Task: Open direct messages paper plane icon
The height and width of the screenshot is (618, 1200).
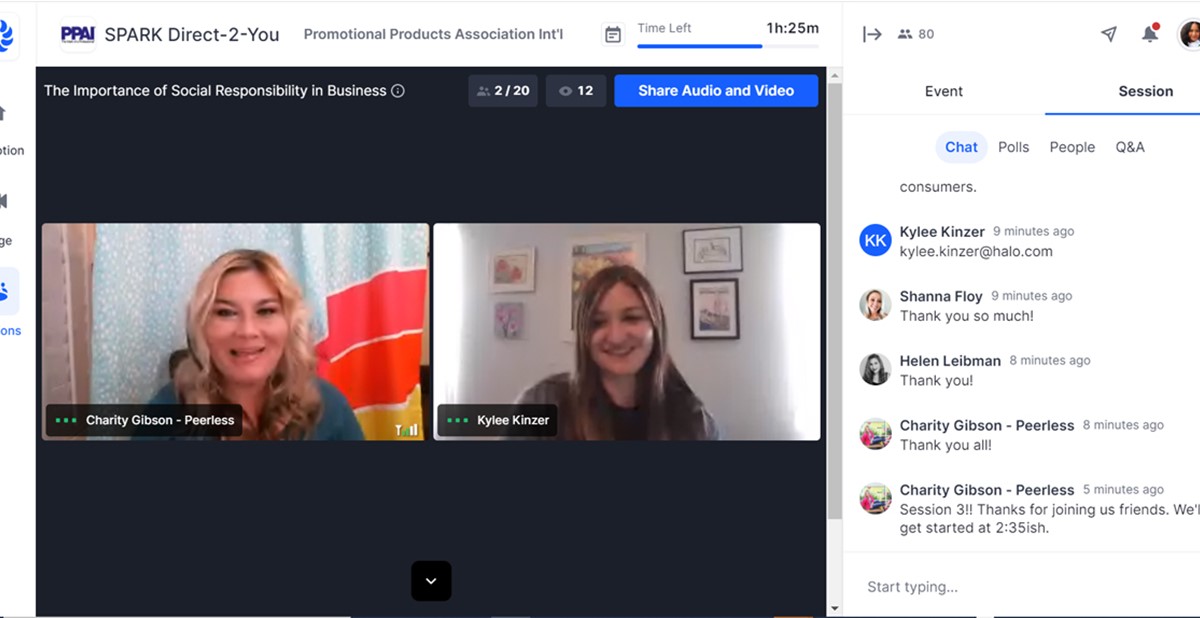Action: pos(1108,34)
